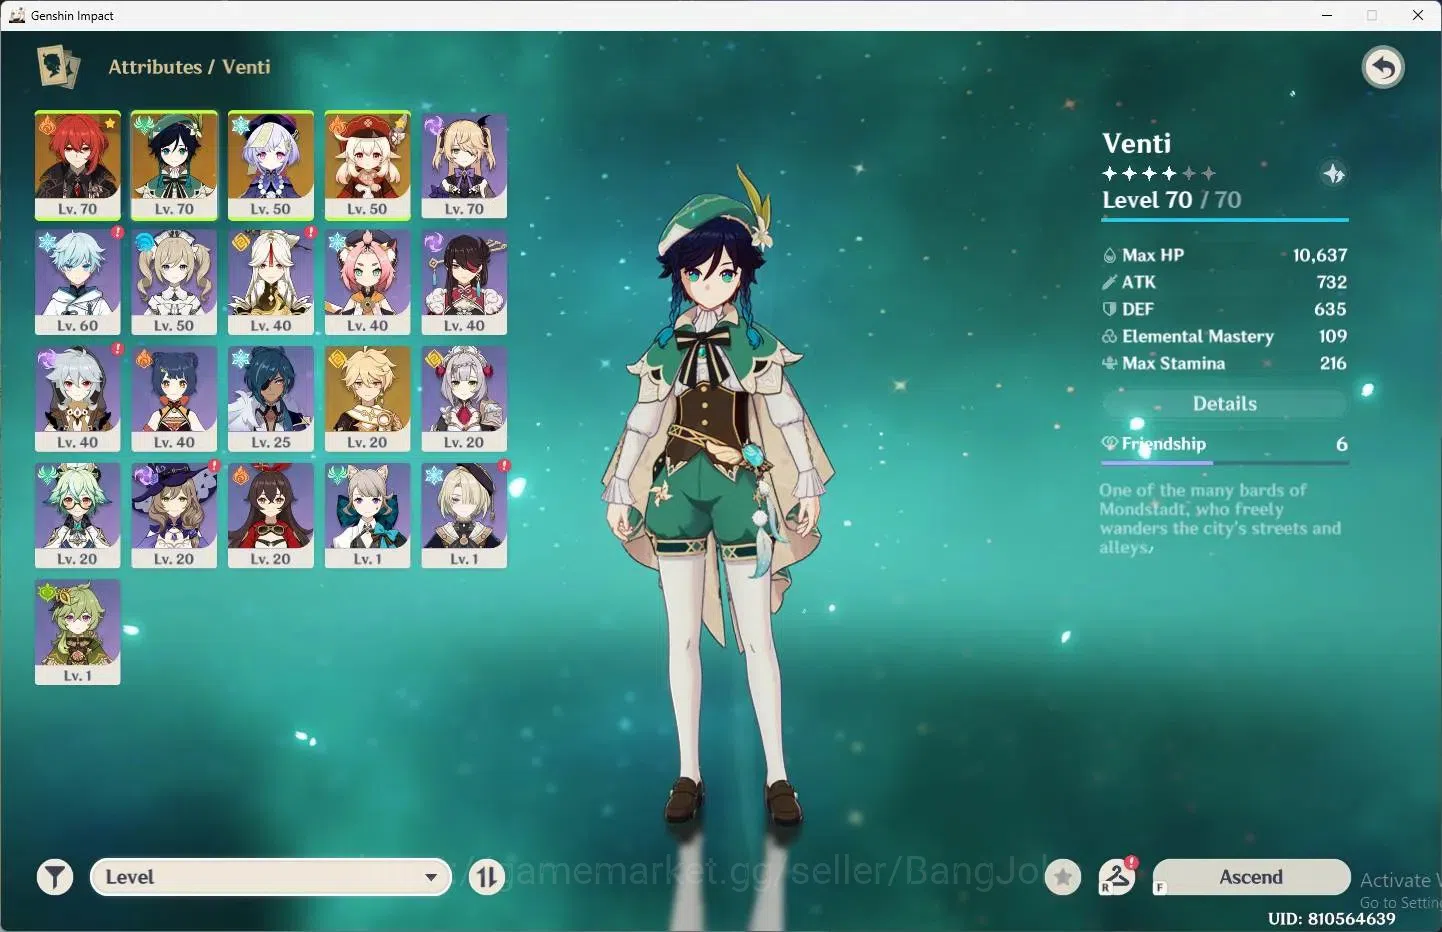Viewport: 1442px width, 932px height.
Task: Select Kaeya's Lv. 25 portrait
Action: coord(271,399)
